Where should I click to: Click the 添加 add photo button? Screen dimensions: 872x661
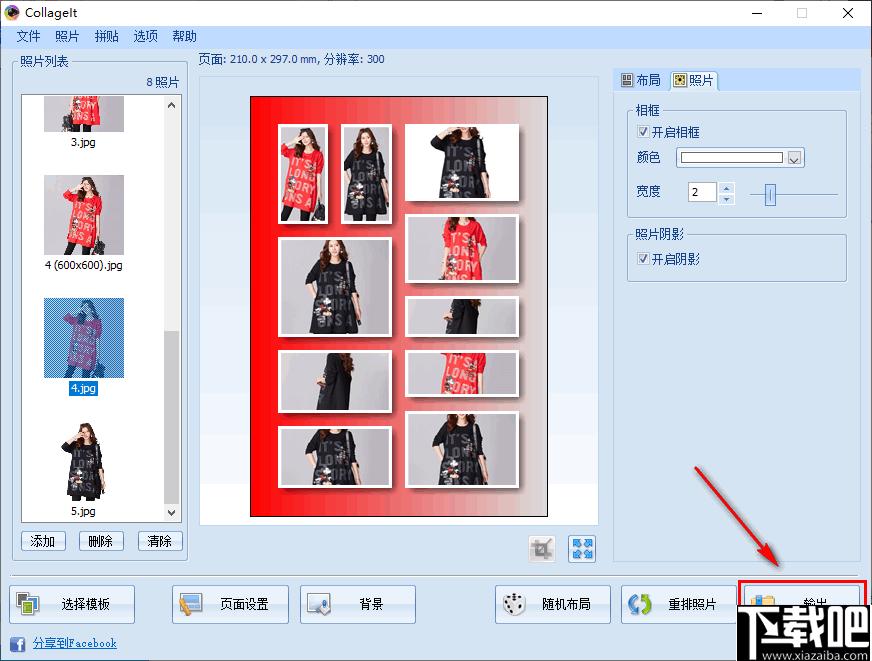[43, 541]
